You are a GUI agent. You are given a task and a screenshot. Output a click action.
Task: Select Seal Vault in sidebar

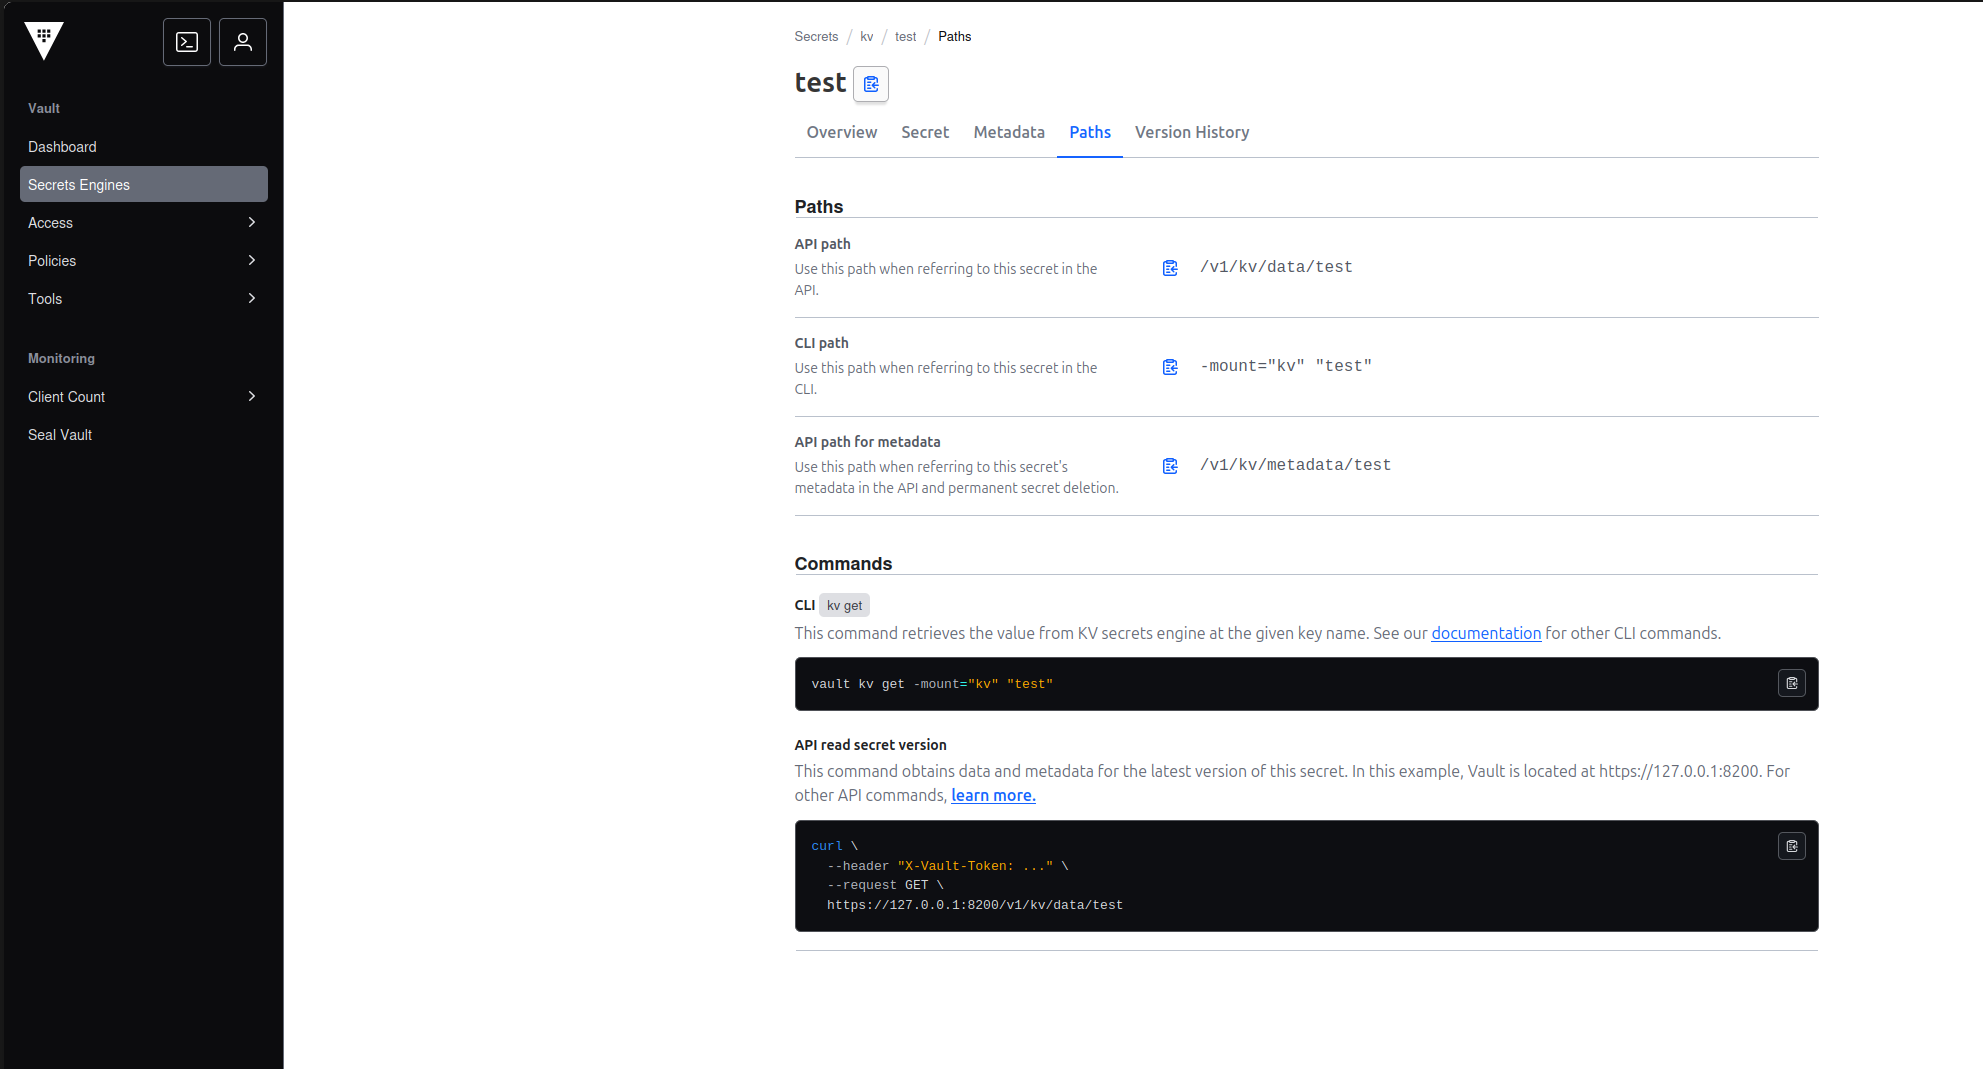click(x=60, y=435)
